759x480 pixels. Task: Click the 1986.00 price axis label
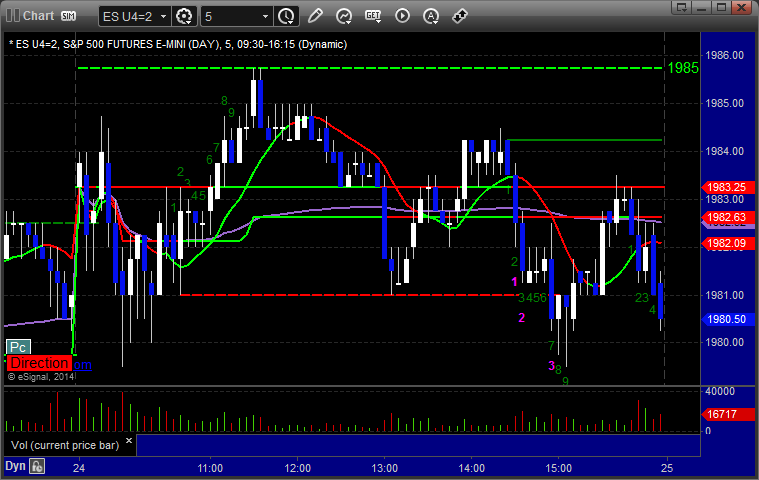pyautogui.click(x=725, y=55)
